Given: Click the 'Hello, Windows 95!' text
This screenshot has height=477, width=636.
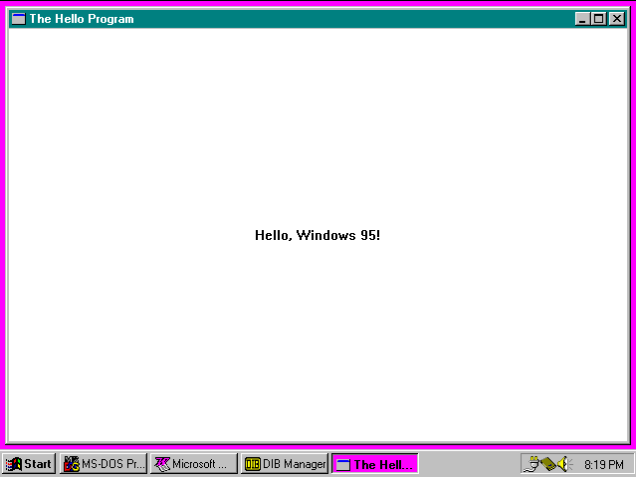Looking at the screenshot, I should [x=318, y=235].
